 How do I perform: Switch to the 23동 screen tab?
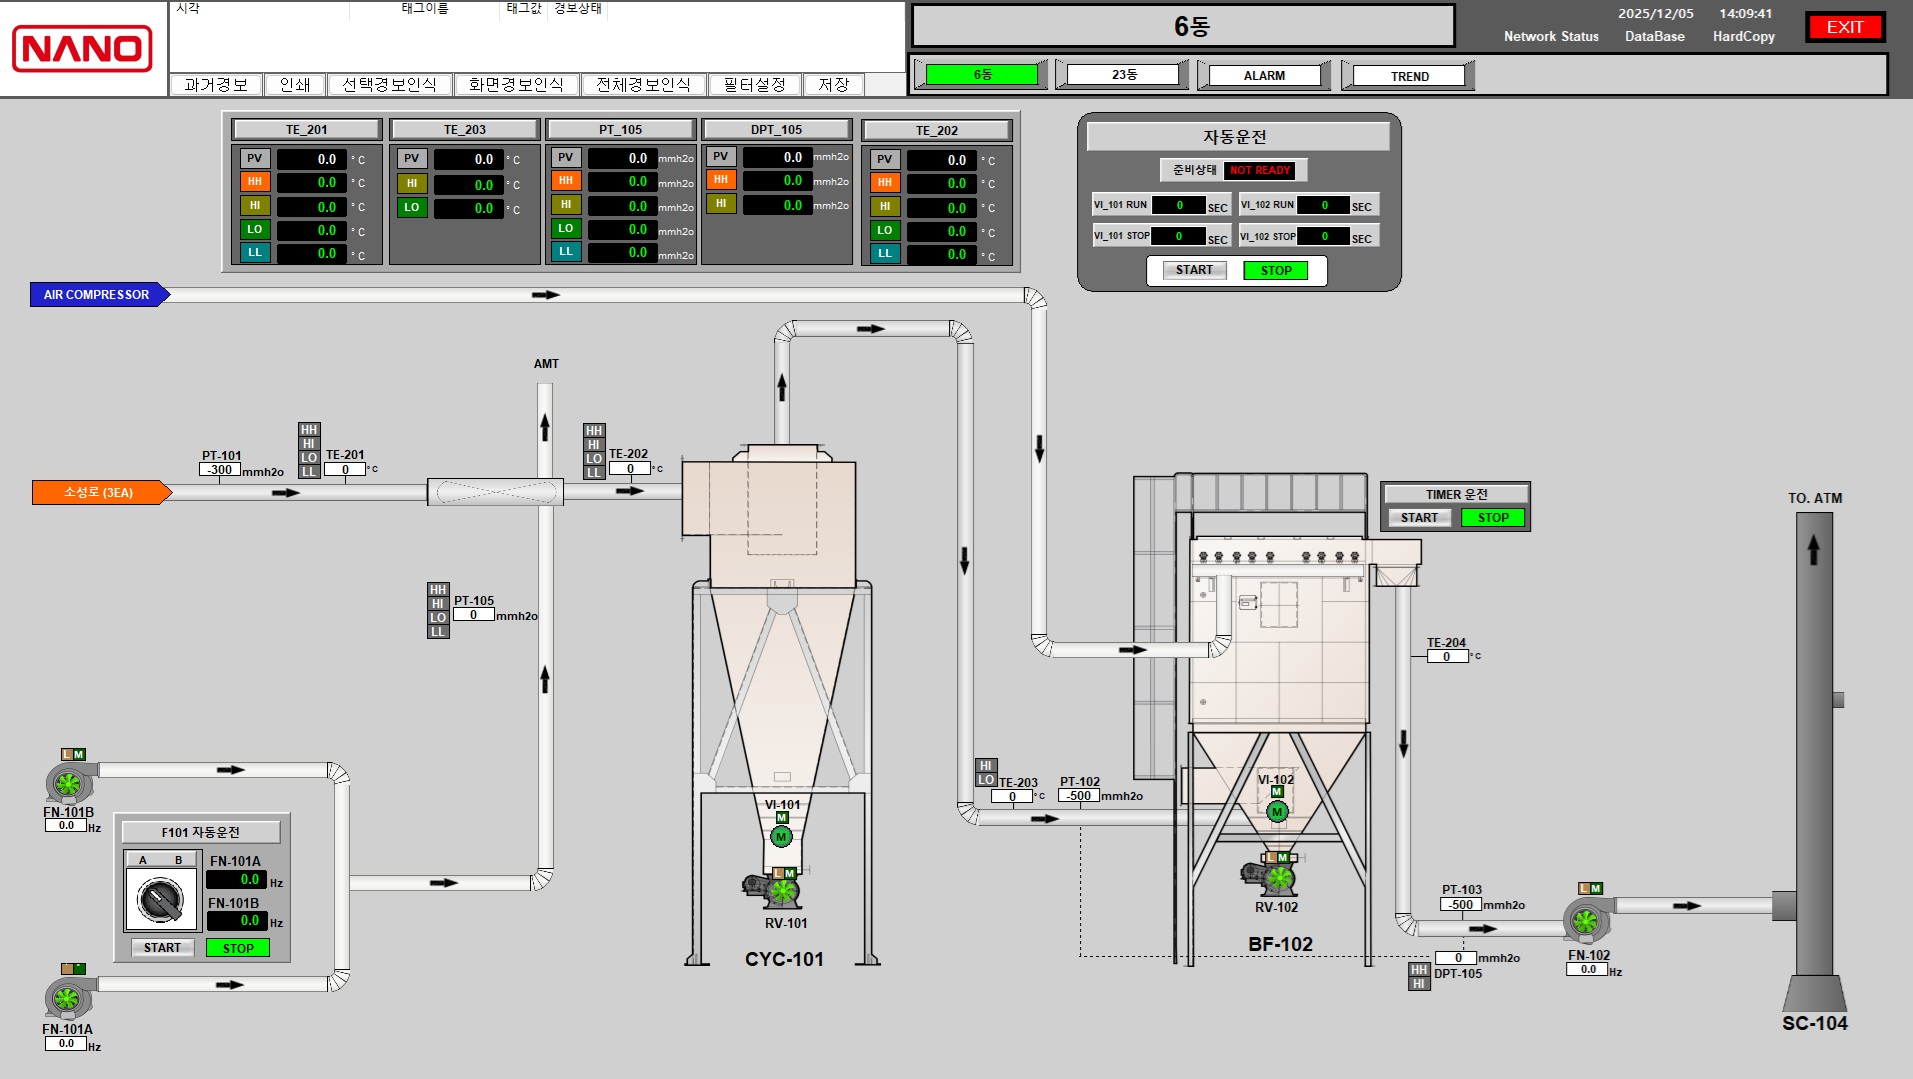click(1123, 75)
